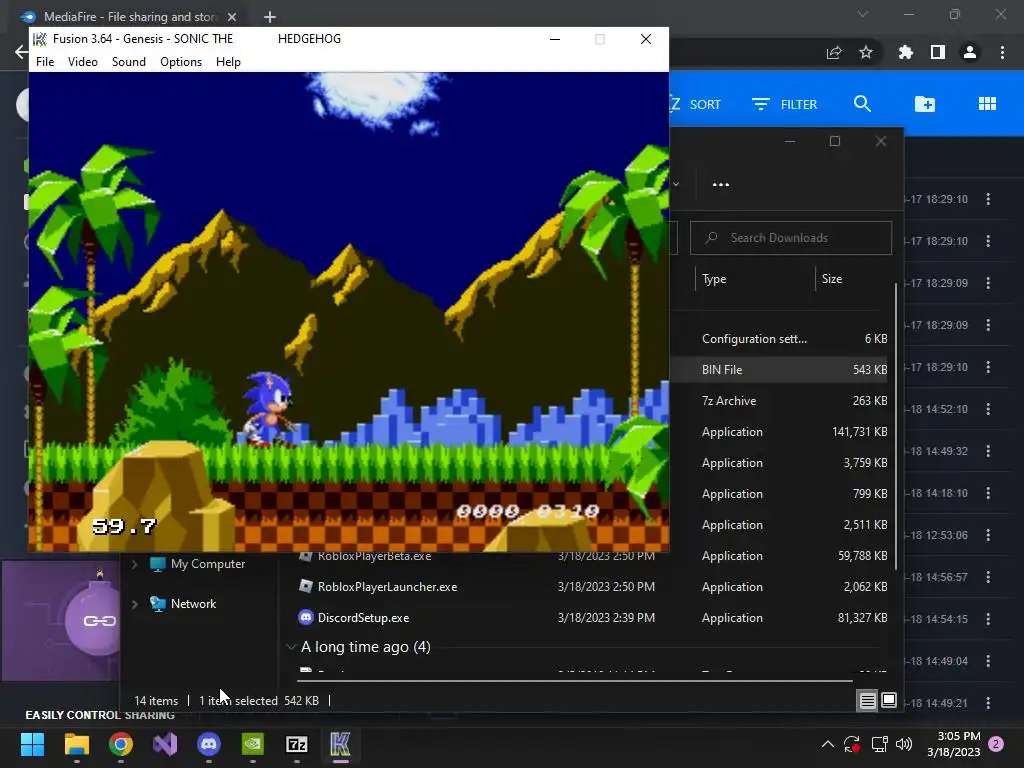Viewport: 1024px width, 768px height.
Task: Open Chrome three-dot menu
Action: click(1002, 52)
